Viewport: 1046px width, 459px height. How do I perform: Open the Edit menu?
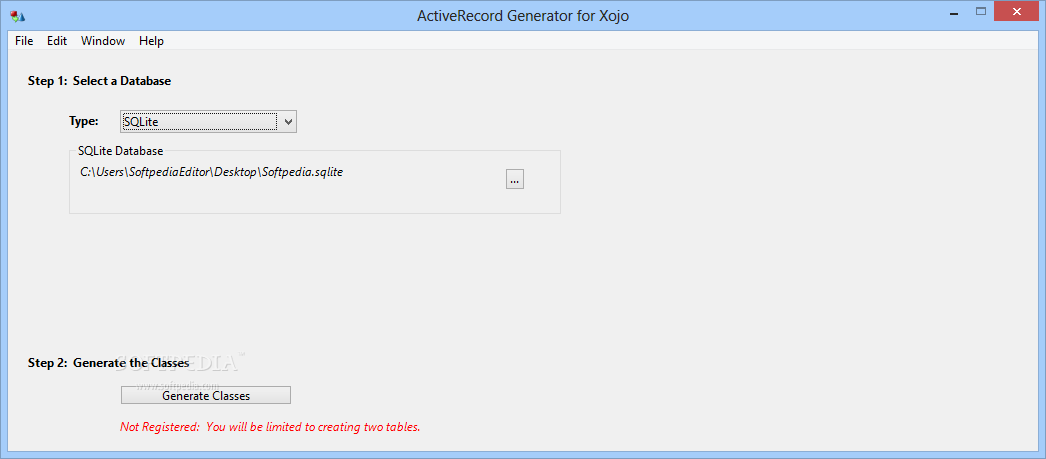(57, 41)
